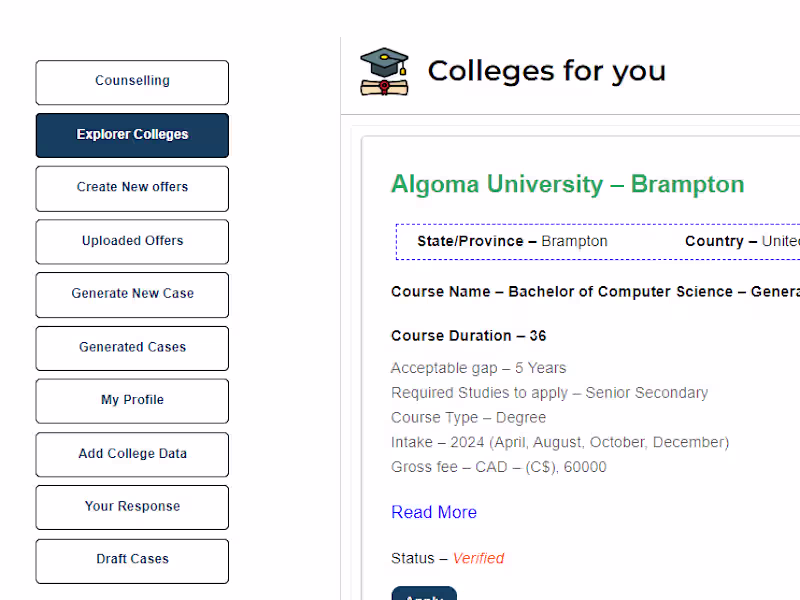The height and width of the screenshot is (600, 800).
Task: Open My Profile
Action: point(132,400)
